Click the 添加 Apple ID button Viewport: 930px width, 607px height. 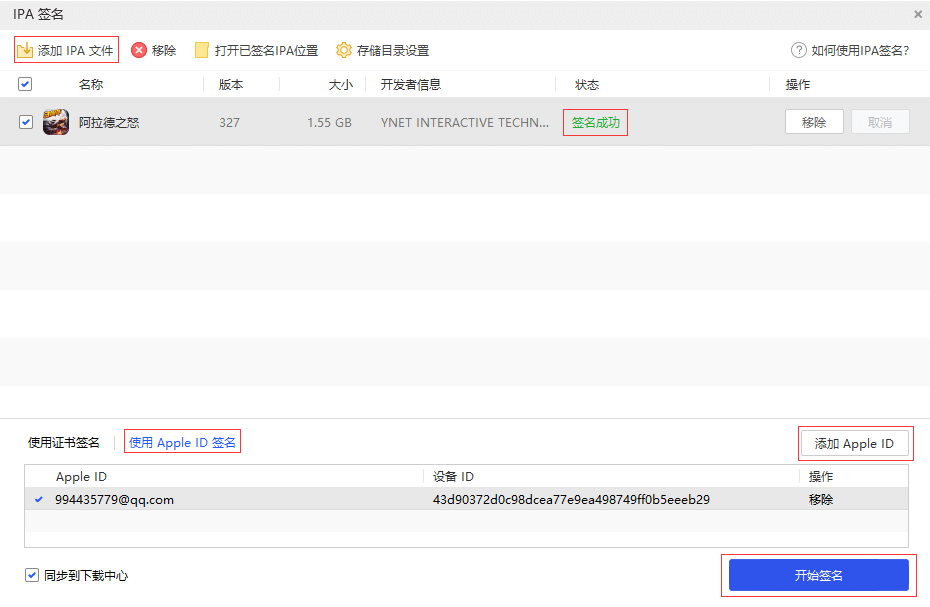coord(854,443)
